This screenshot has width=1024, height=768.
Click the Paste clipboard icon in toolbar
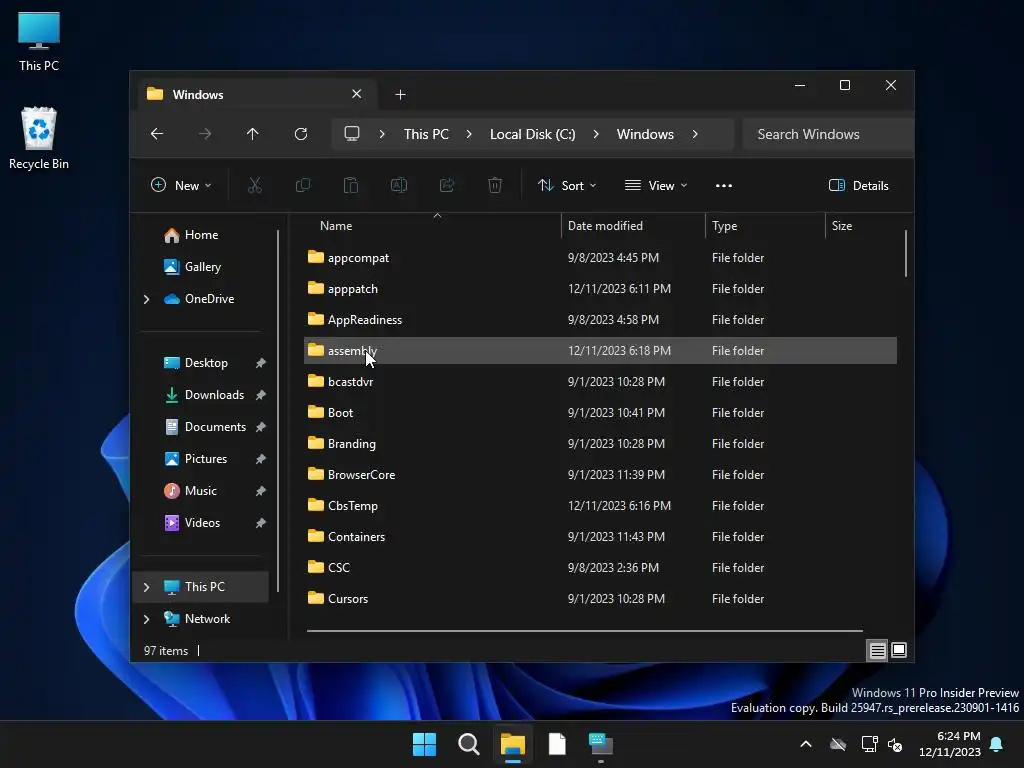(351, 185)
